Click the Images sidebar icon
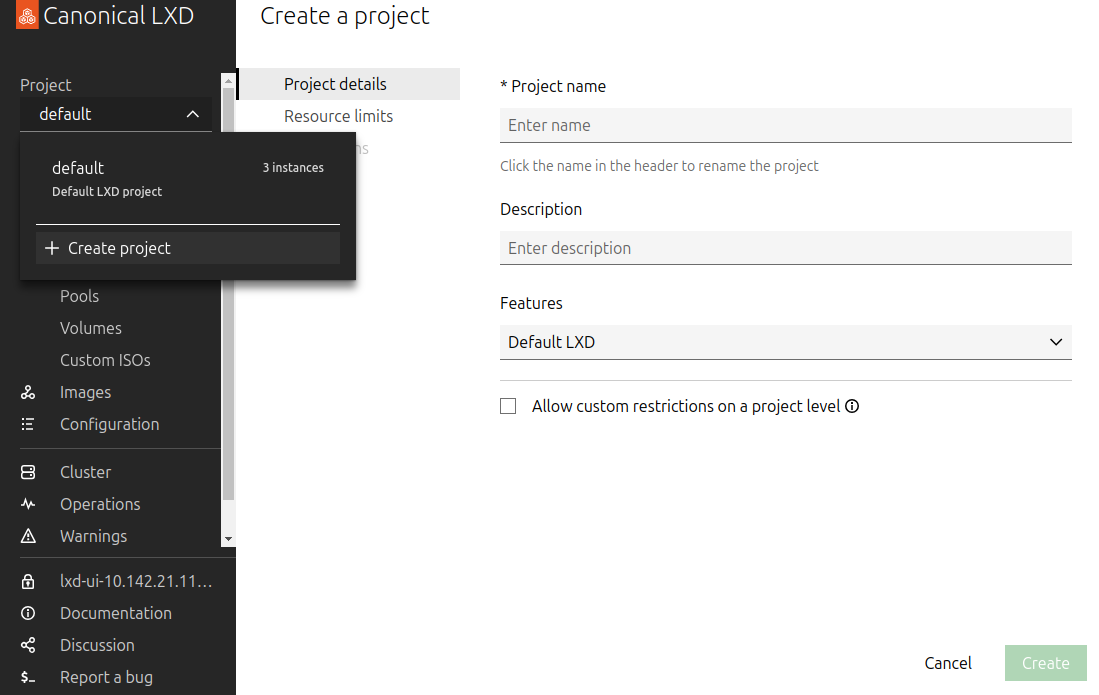The width and height of the screenshot is (1099, 695). (28, 392)
